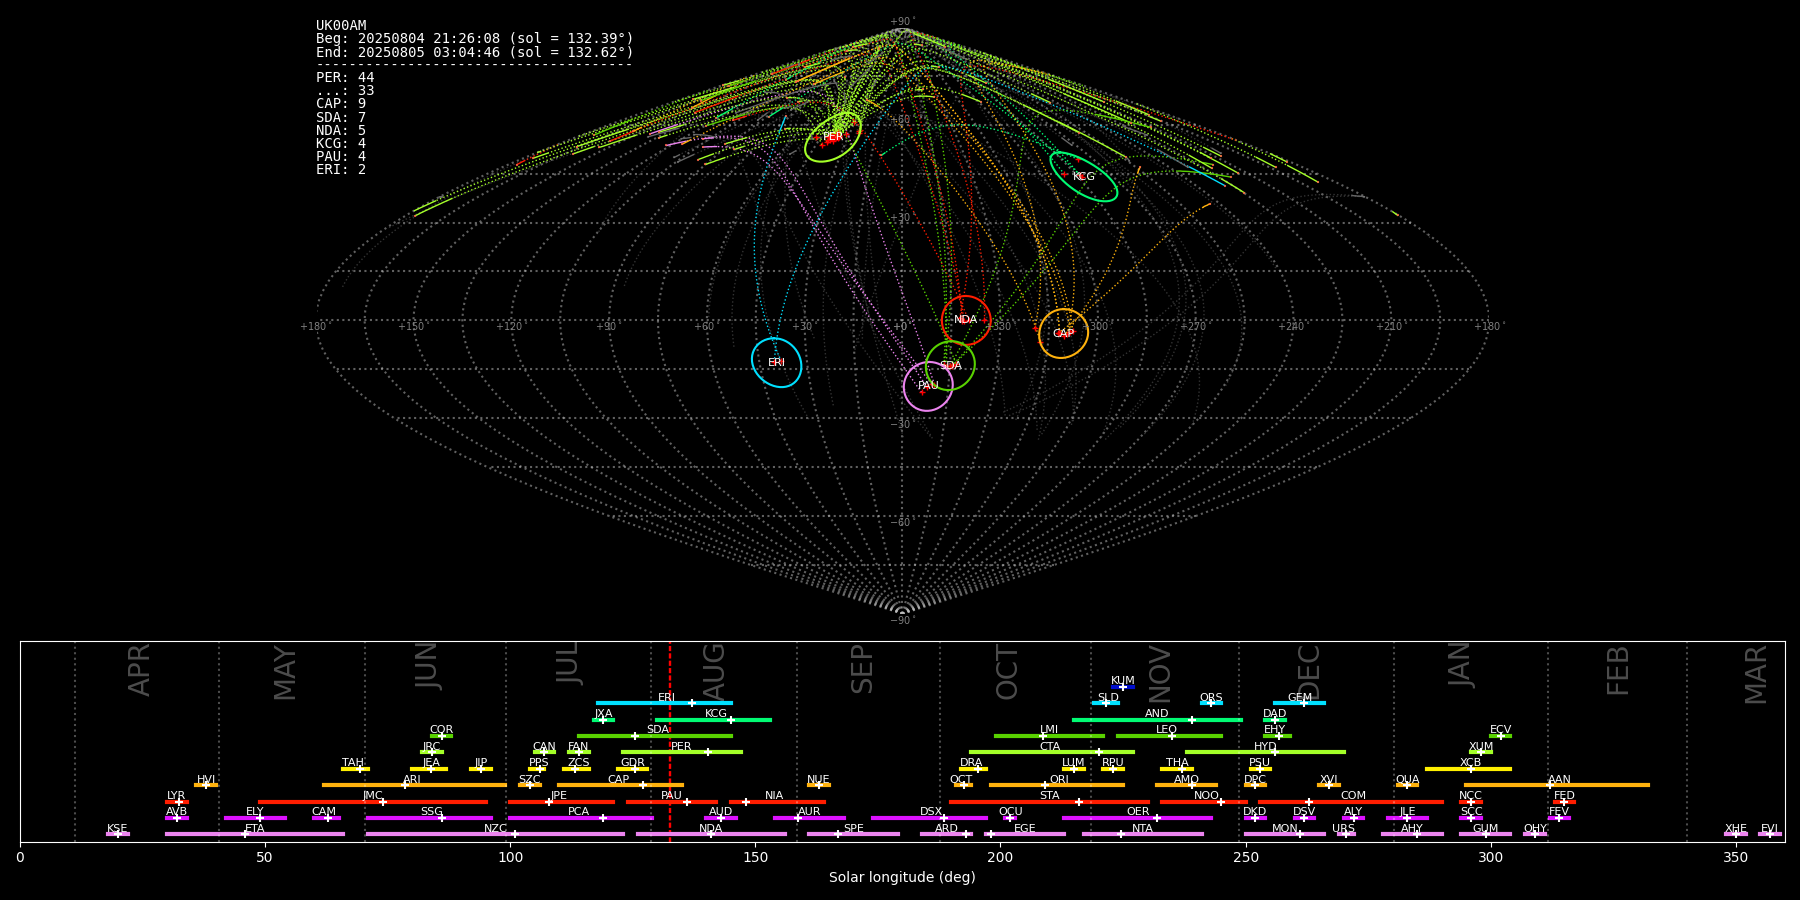The width and height of the screenshot is (1800, 900).
Task: Click the cyan ERI radiant circle on map
Action: [776, 362]
